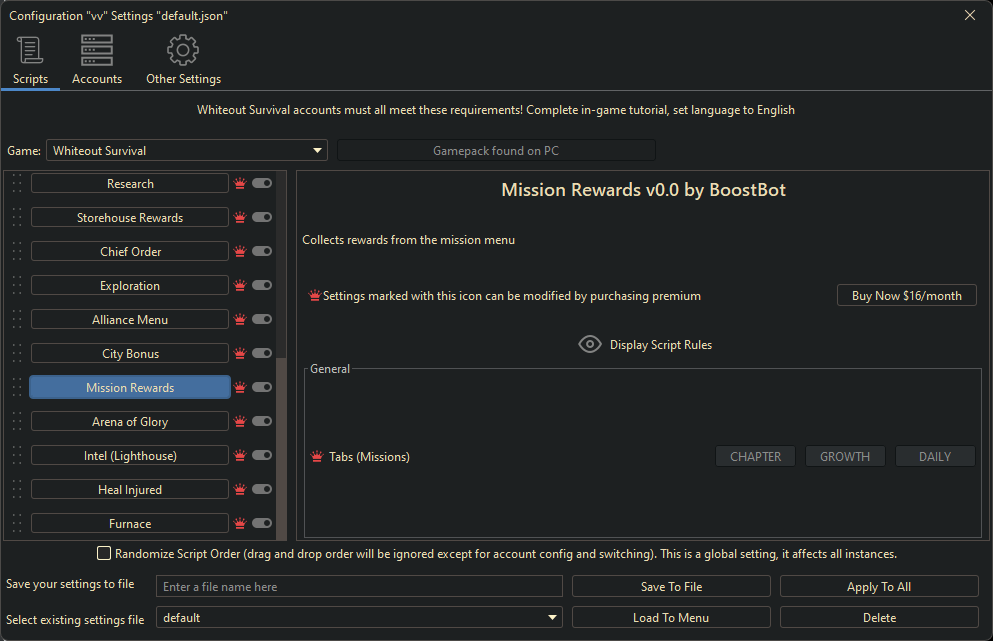Image resolution: width=993 pixels, height=641 pixels.
Task: Click the crown icon beside Mission Rewards
Action: 240,387
